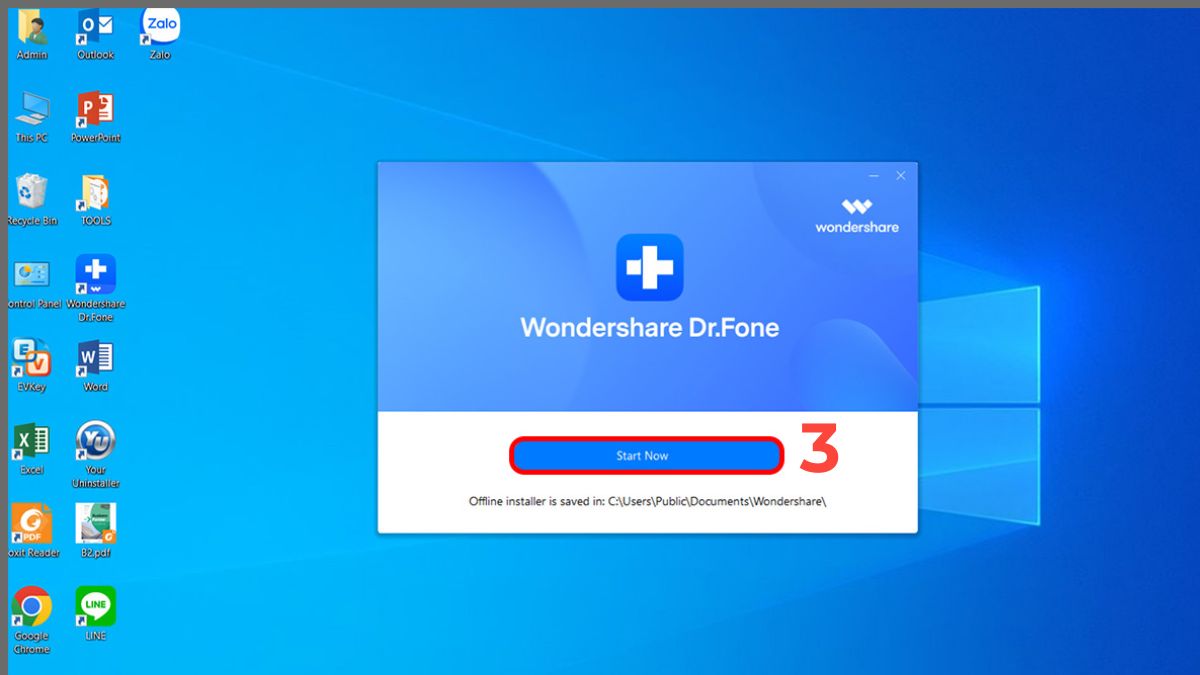
Task: Click the Dr.Fone plus logo in the installer
Action: coord(648,267)
